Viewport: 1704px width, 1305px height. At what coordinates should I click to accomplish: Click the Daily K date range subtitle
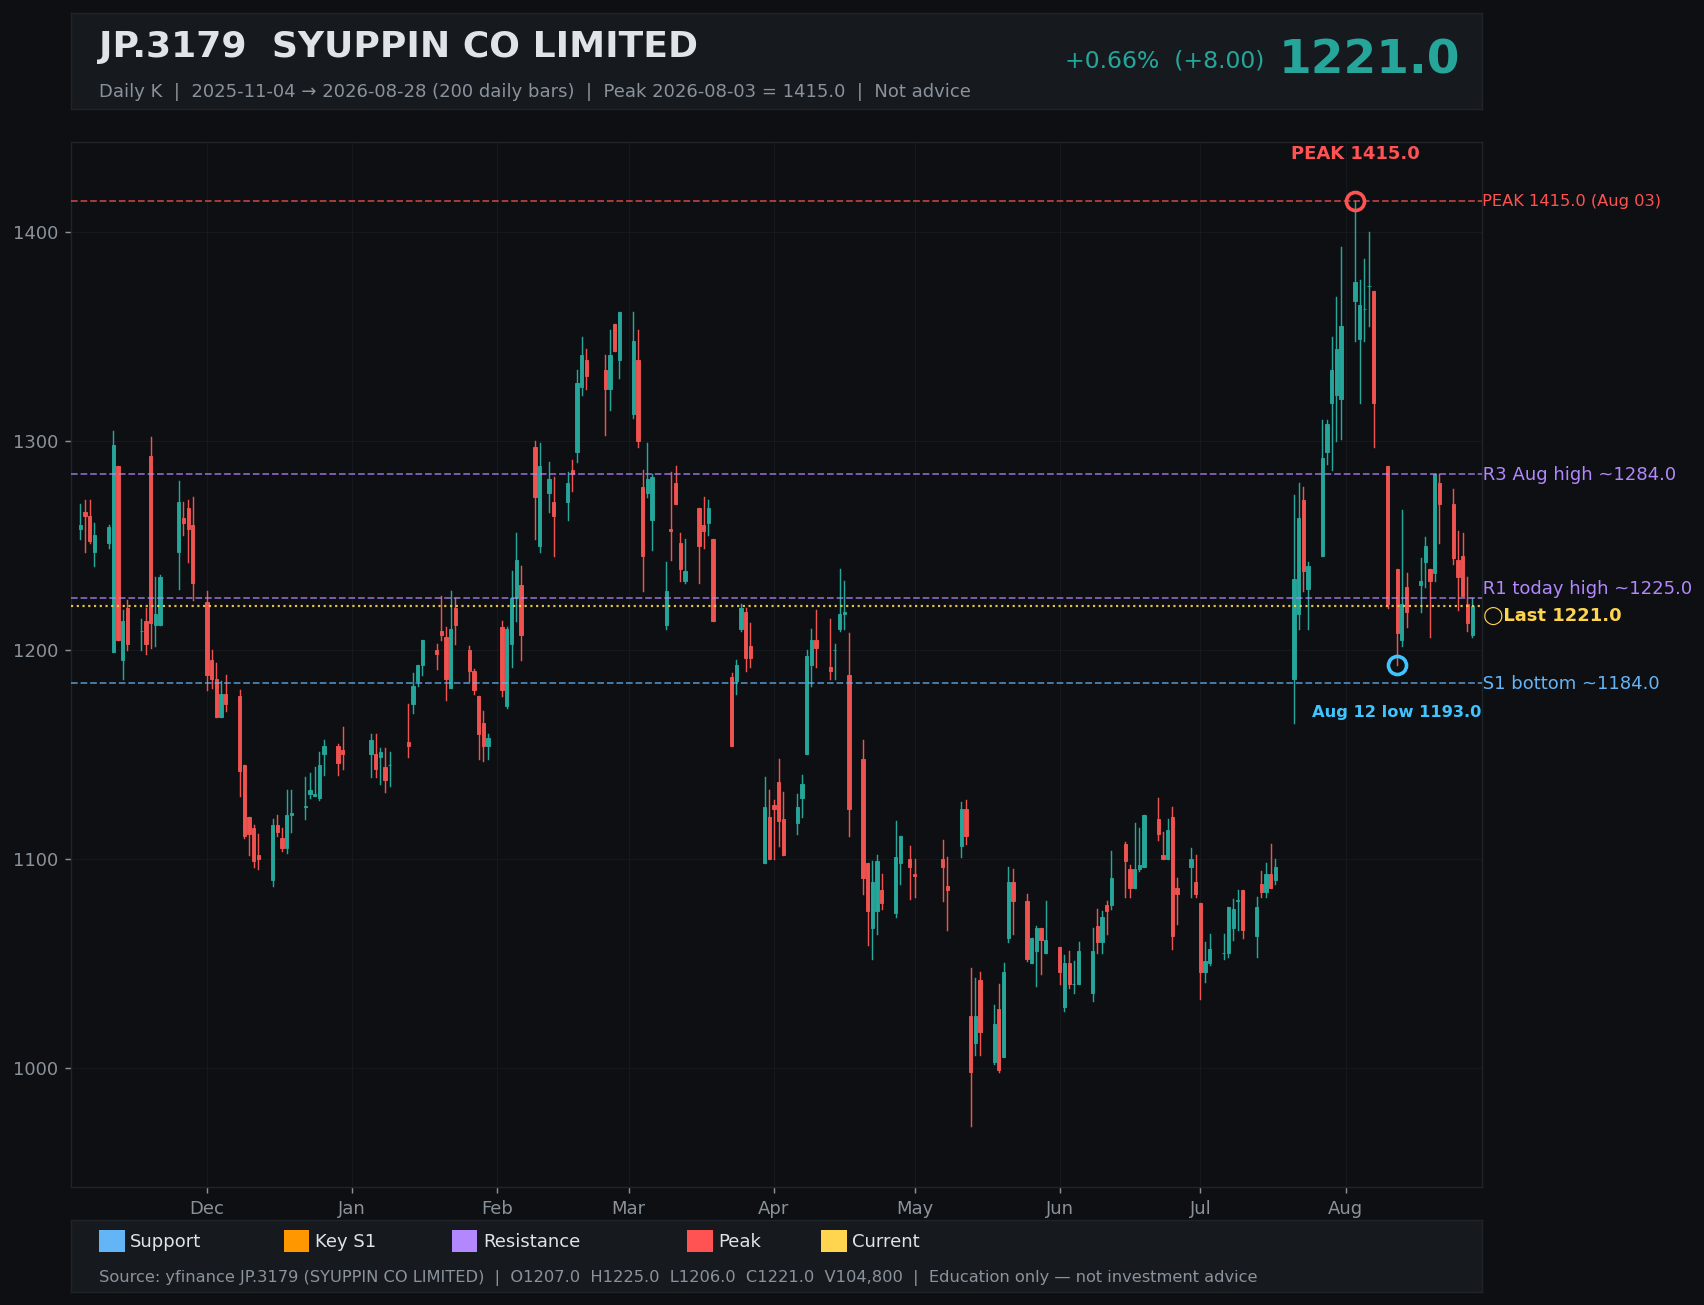[535, 91]
